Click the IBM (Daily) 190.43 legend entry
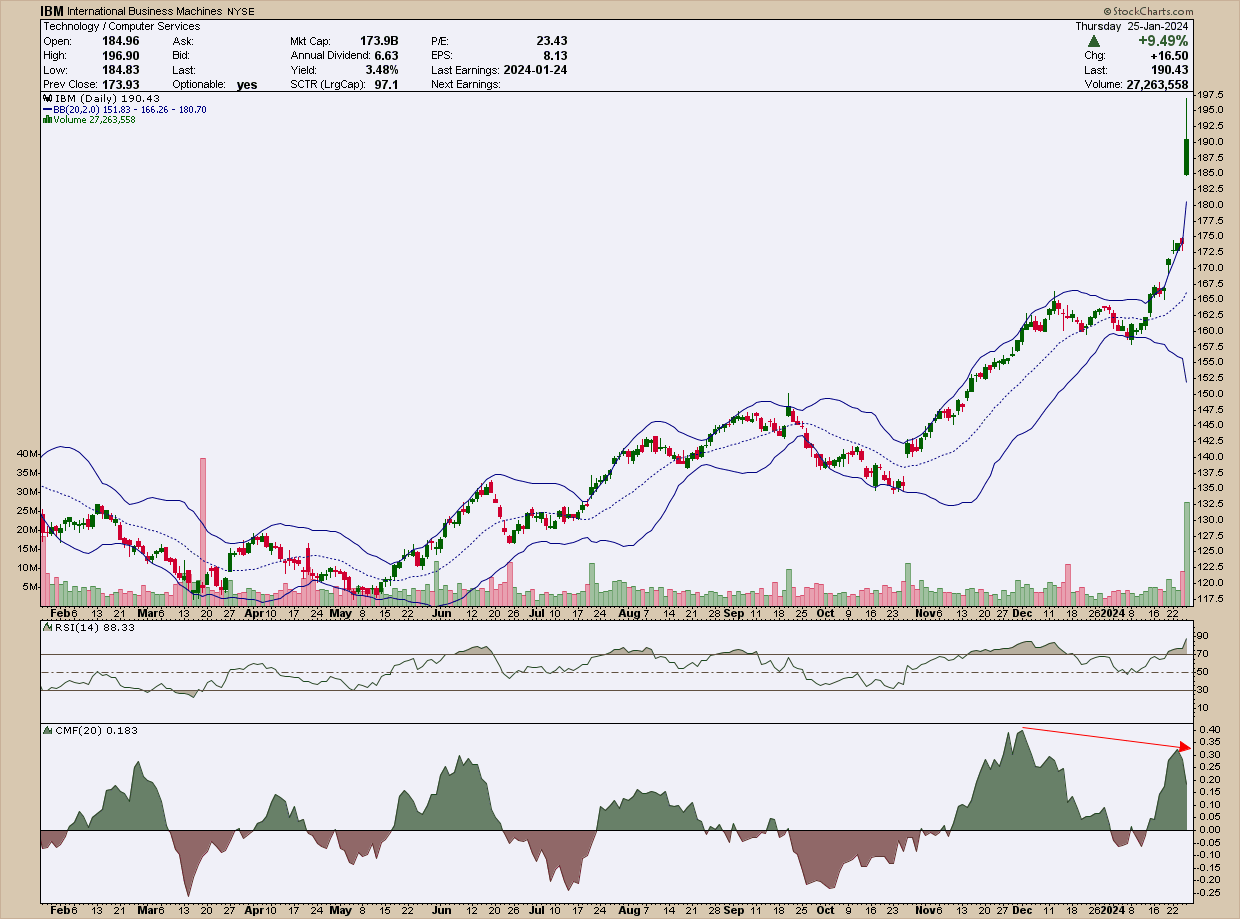 (107, 99)
